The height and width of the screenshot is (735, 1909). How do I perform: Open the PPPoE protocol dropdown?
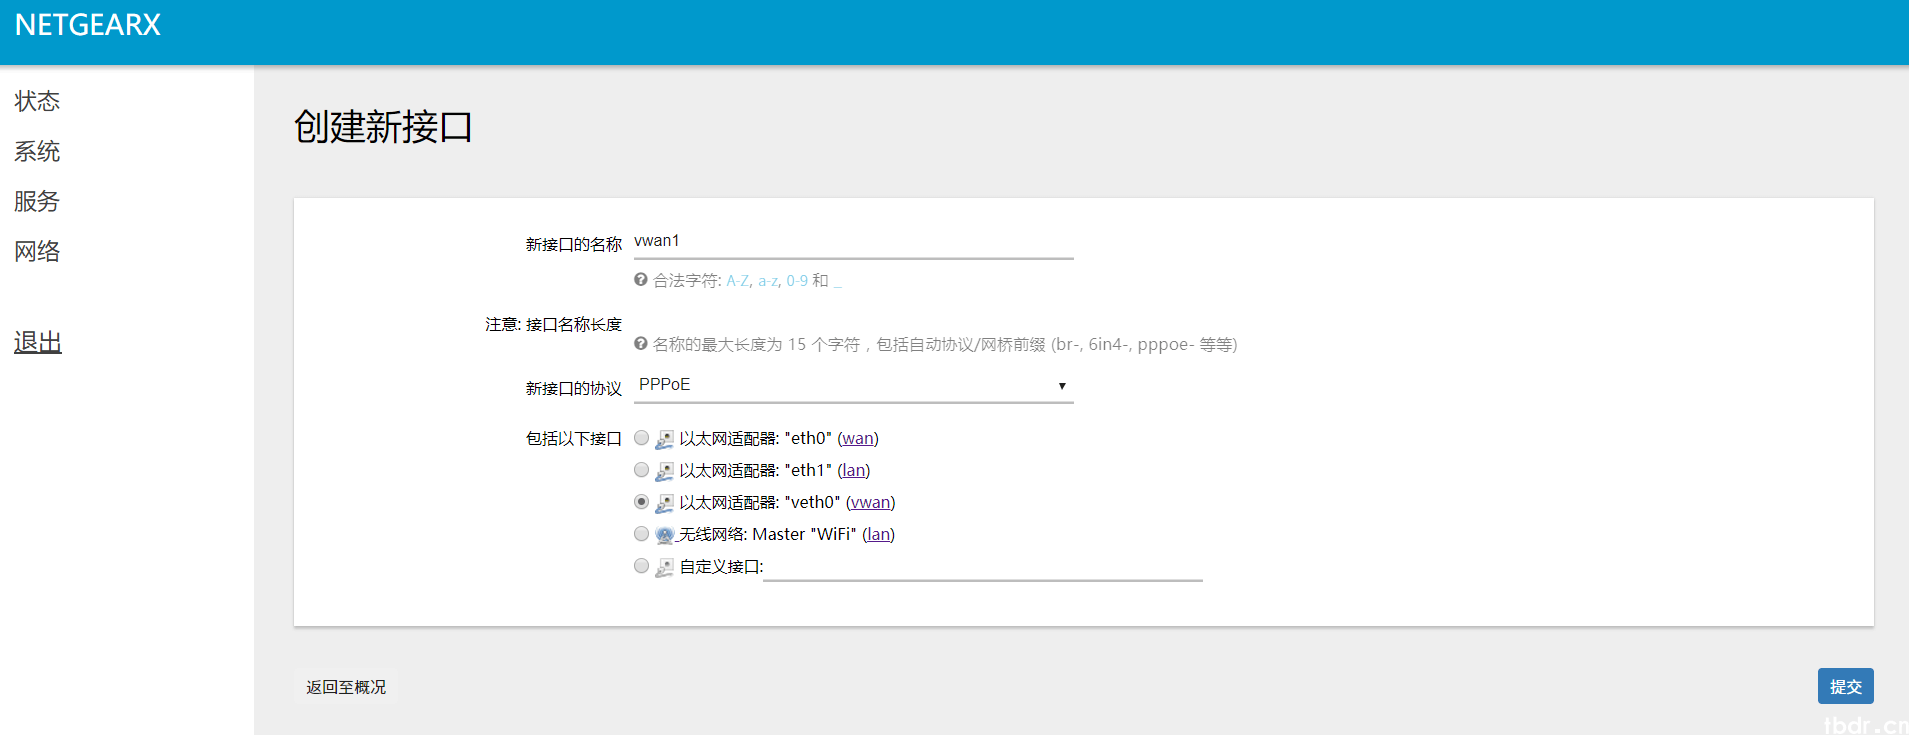click(x=853, y=386)
